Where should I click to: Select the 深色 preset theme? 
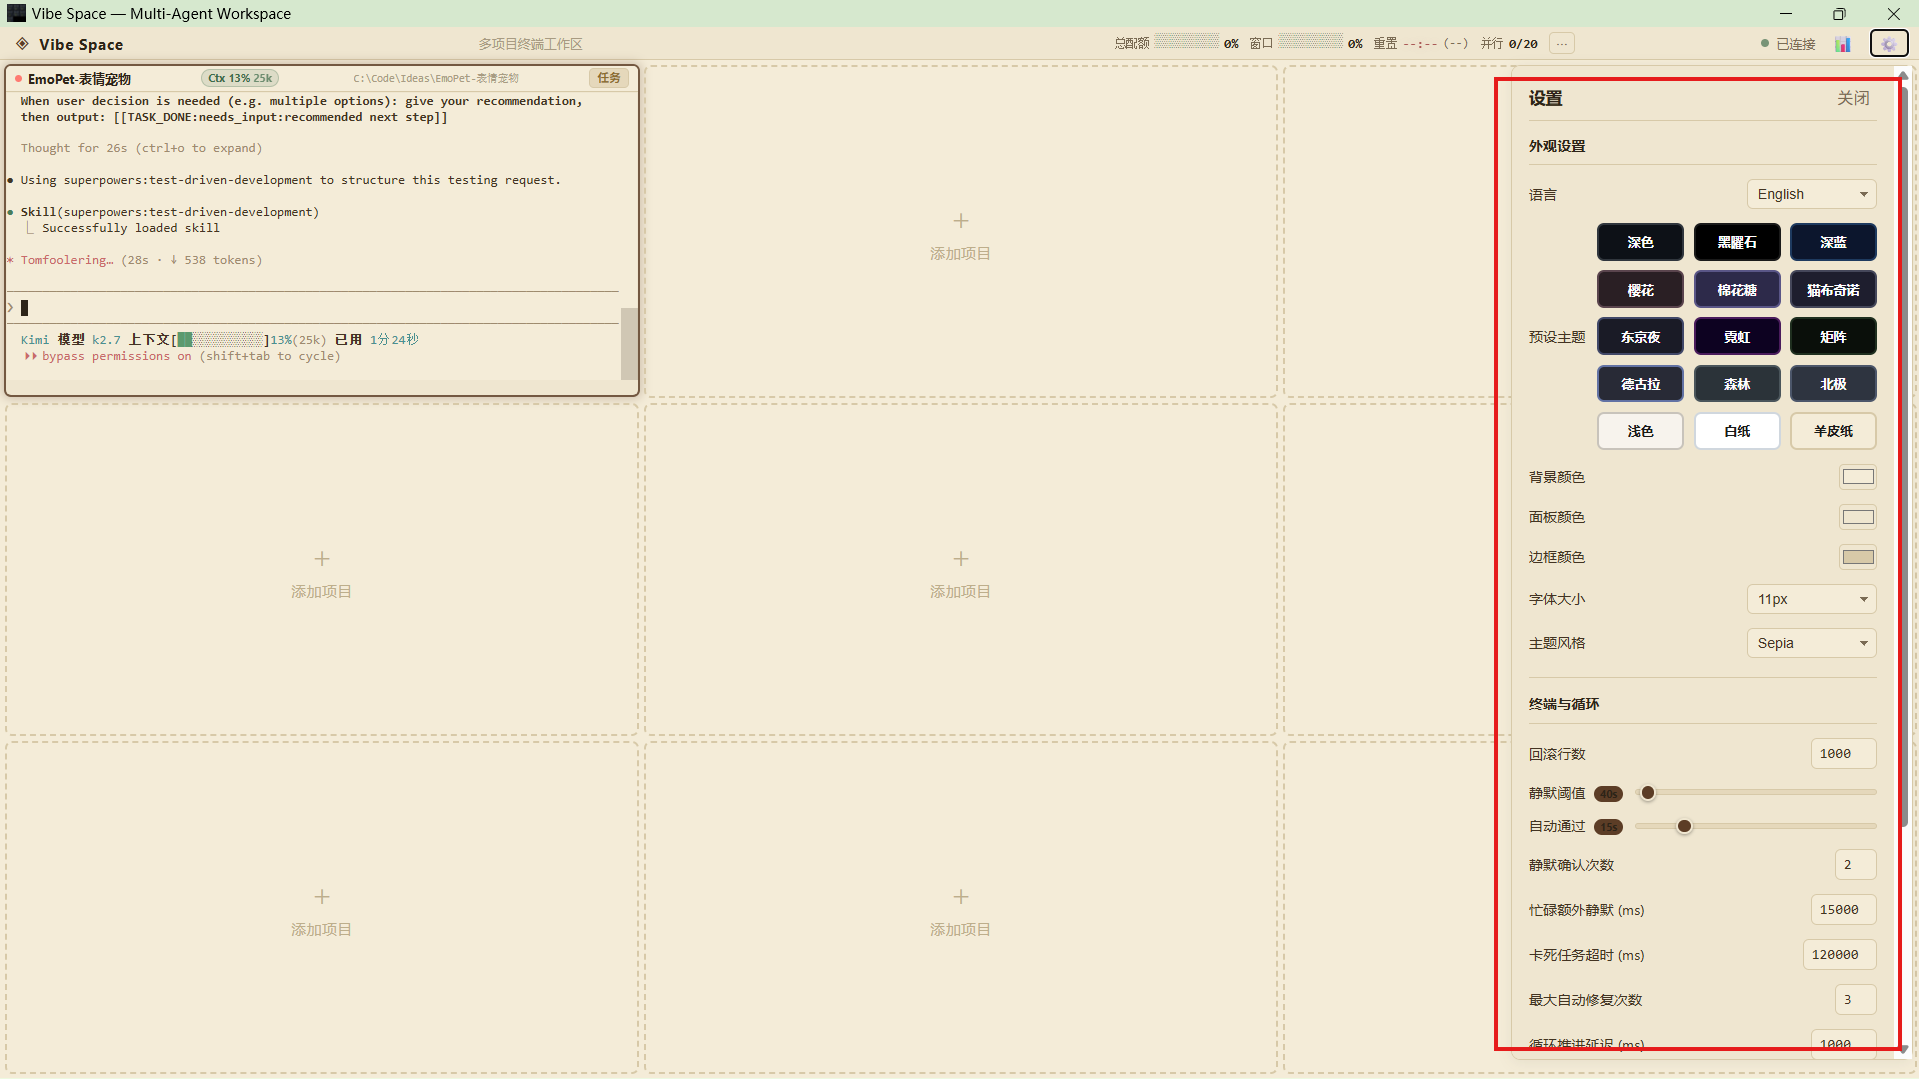[x=1640, y=242]
